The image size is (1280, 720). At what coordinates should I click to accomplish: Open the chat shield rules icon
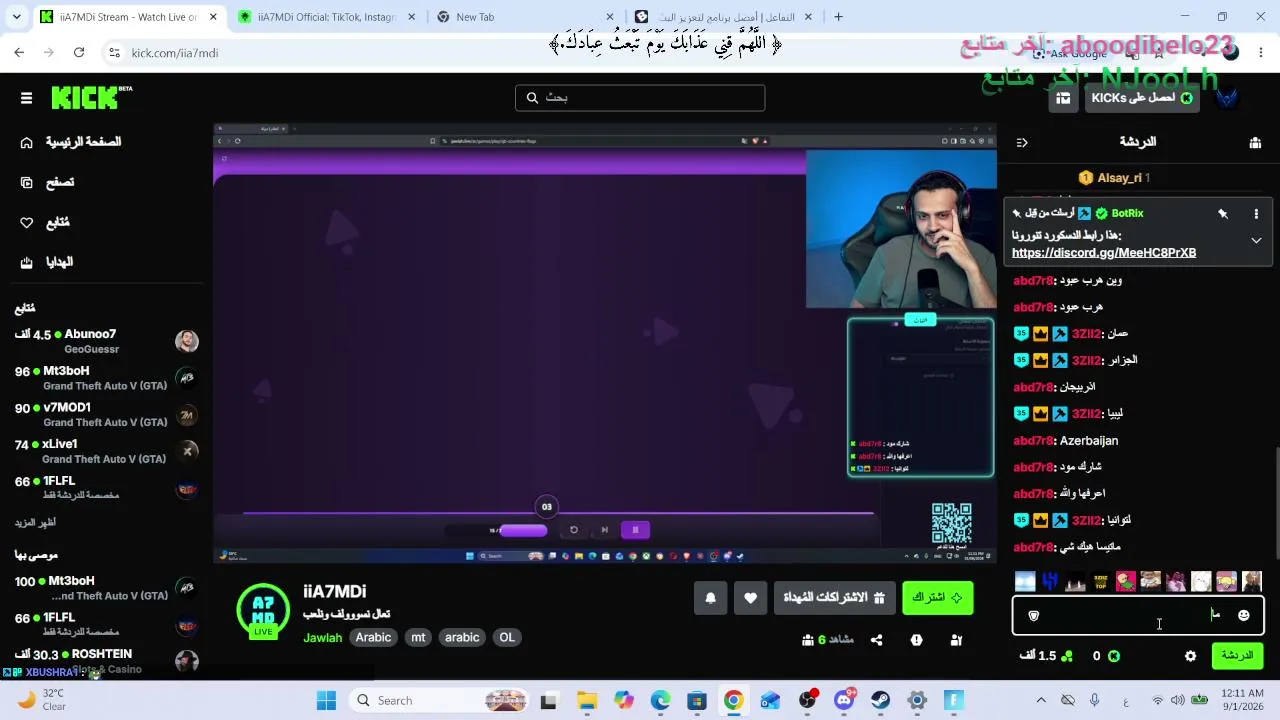1034,616
